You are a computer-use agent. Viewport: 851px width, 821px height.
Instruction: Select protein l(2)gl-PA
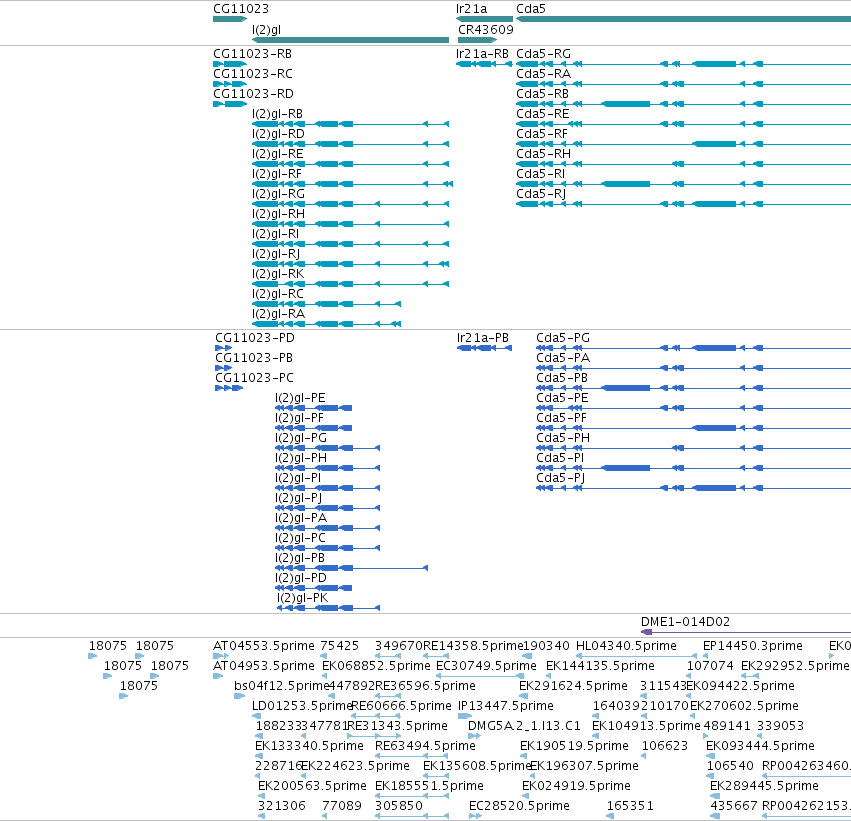click(x=301, y=518)
